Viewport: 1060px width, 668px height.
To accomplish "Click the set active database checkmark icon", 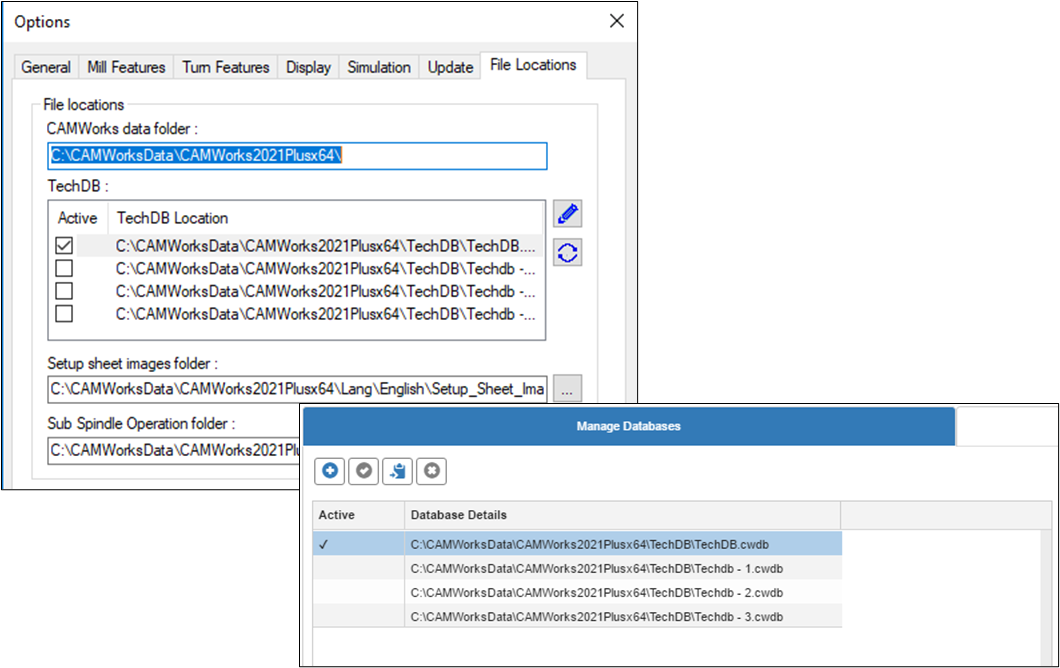I will pos(364,471).
